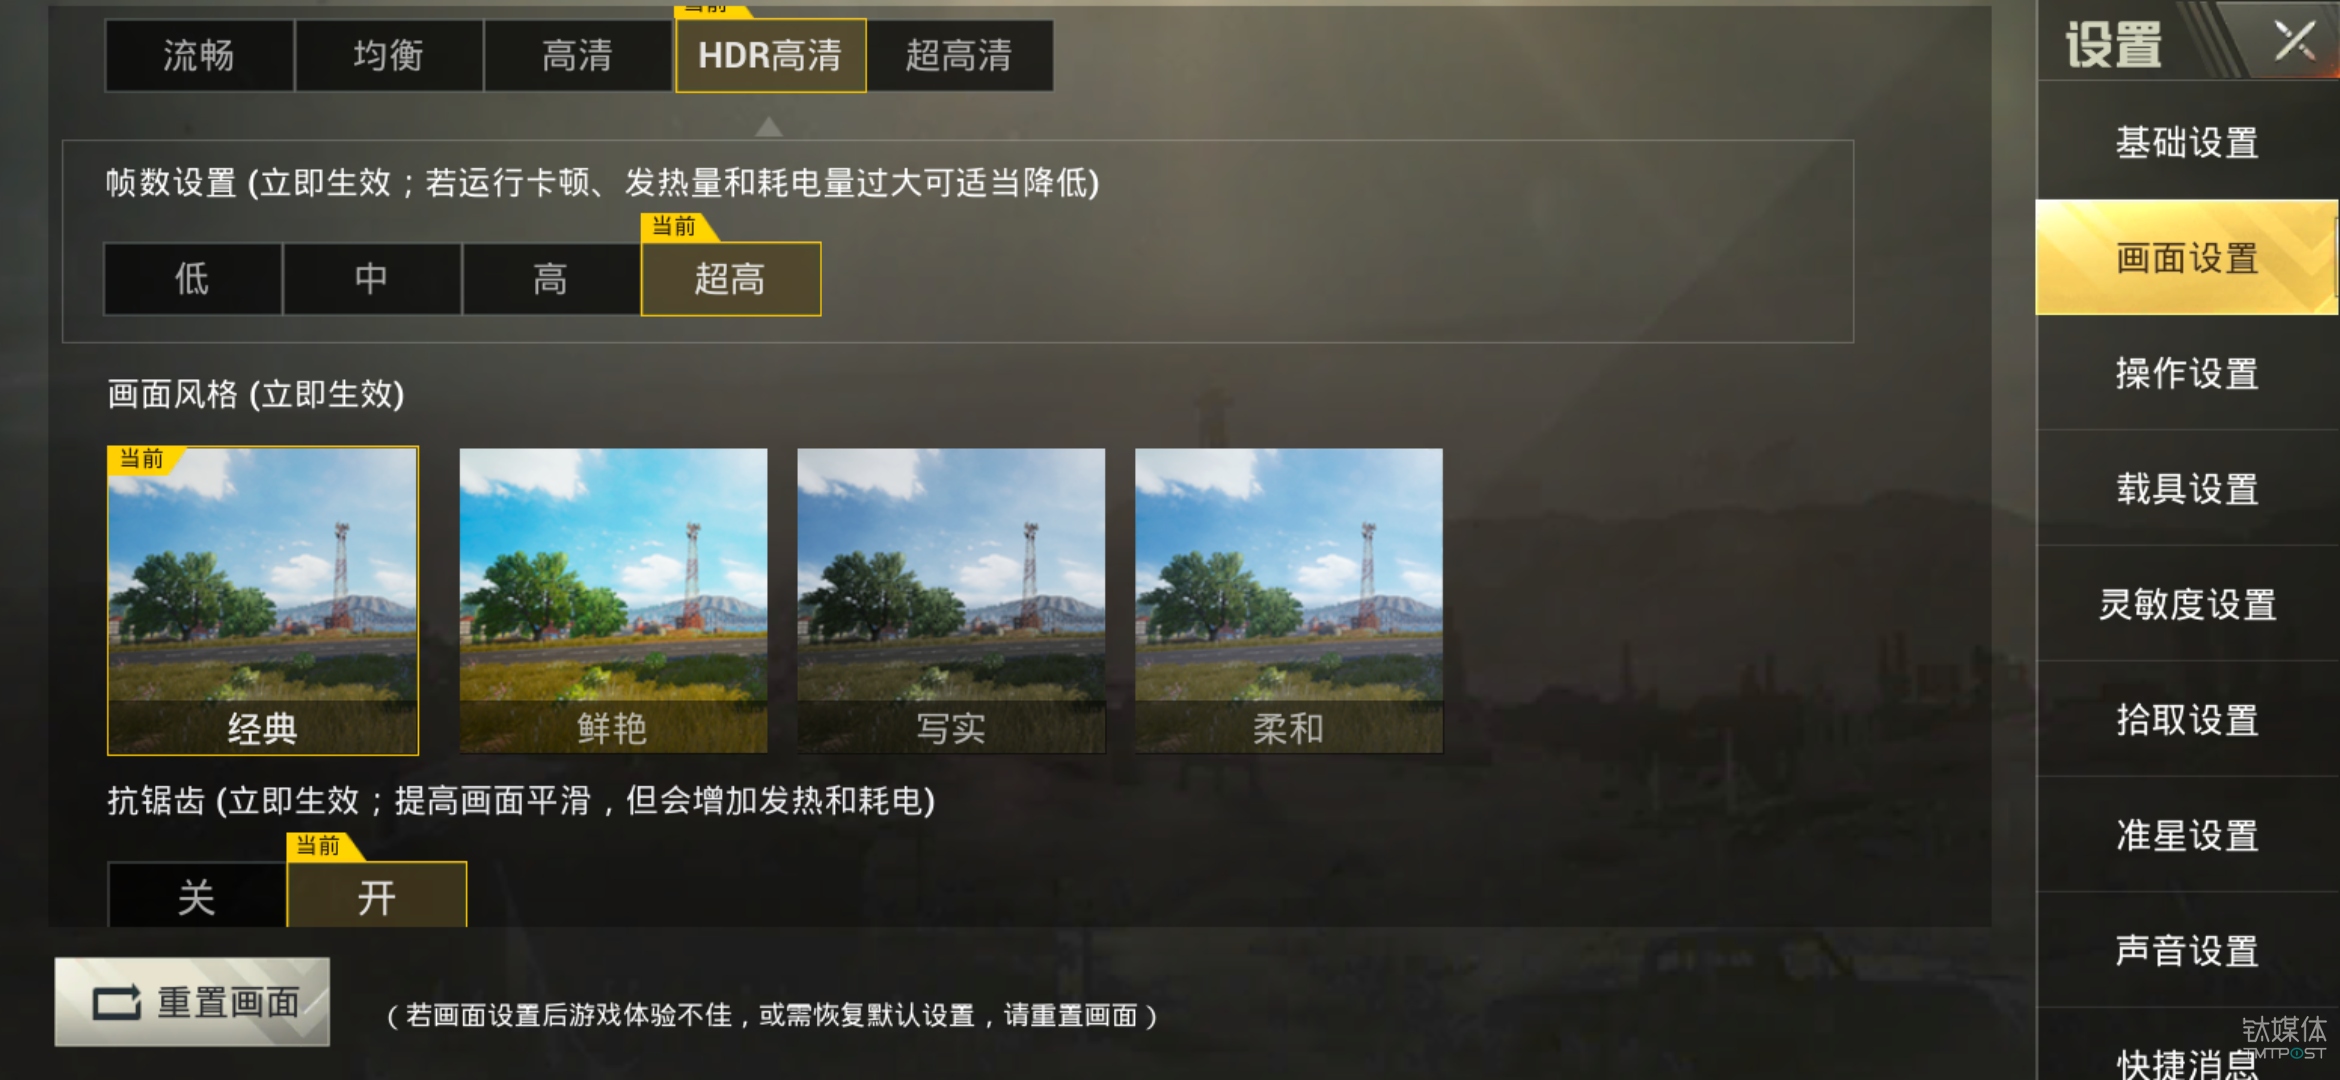
Task: Pick the 写实 style thumbnail
Action: tap(951, 600)
